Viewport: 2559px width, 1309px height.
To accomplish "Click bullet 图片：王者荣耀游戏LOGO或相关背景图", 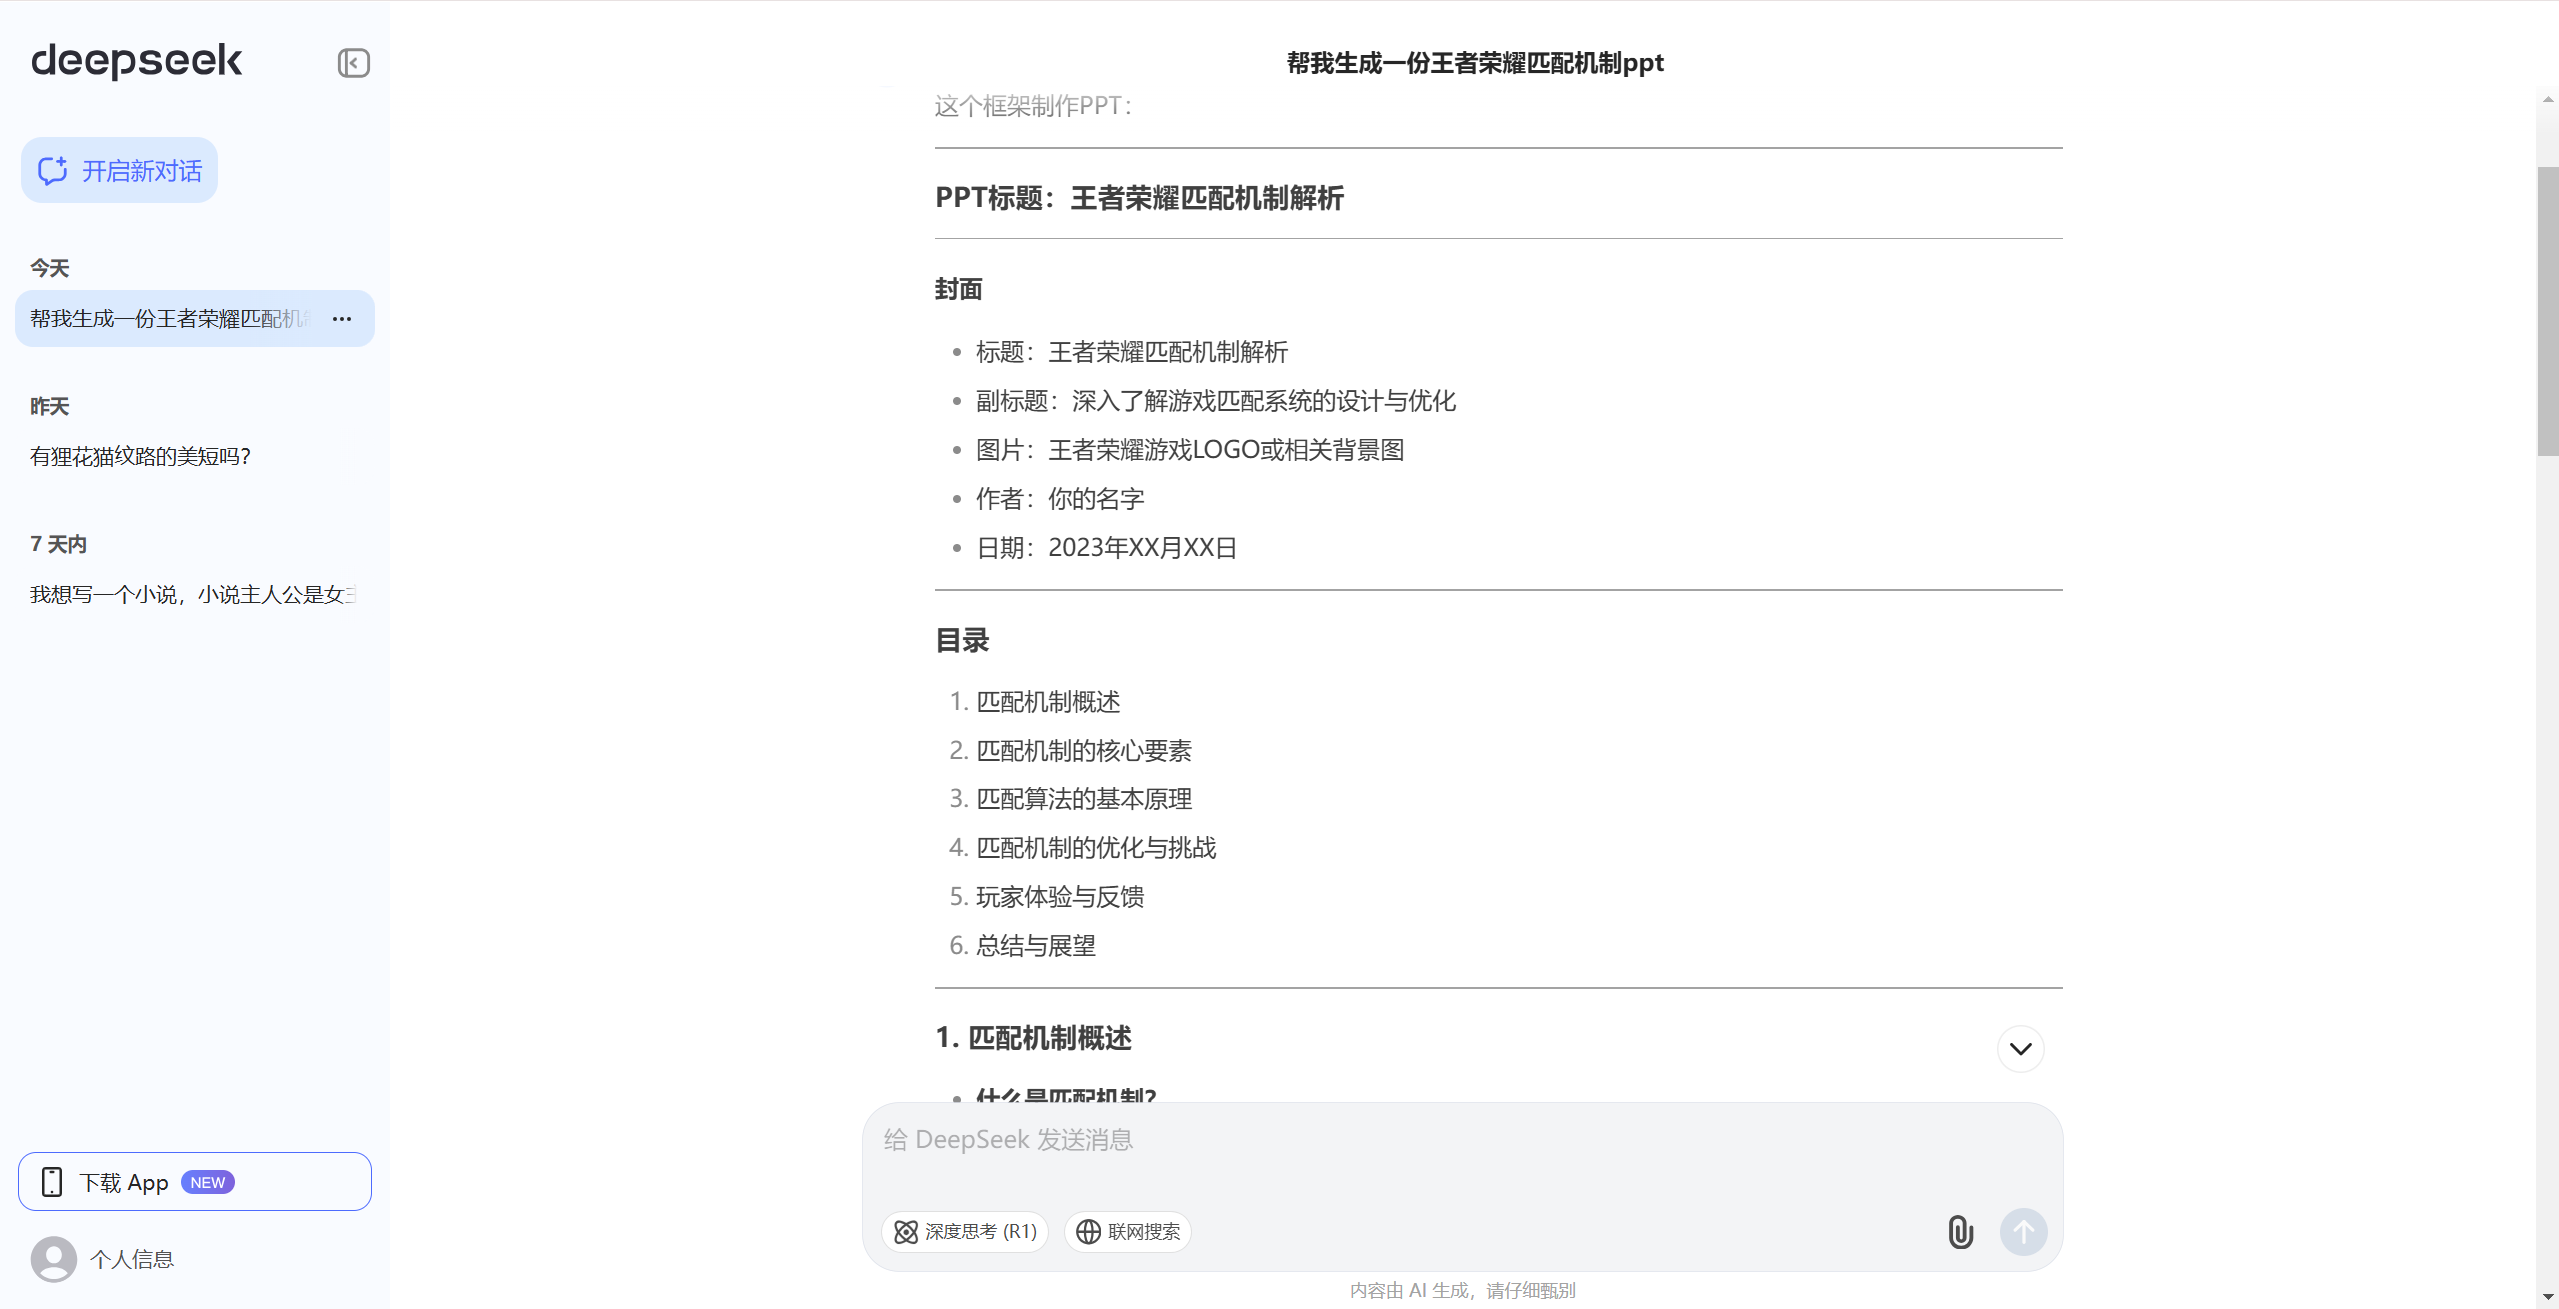I will (x=1190, y=450).
